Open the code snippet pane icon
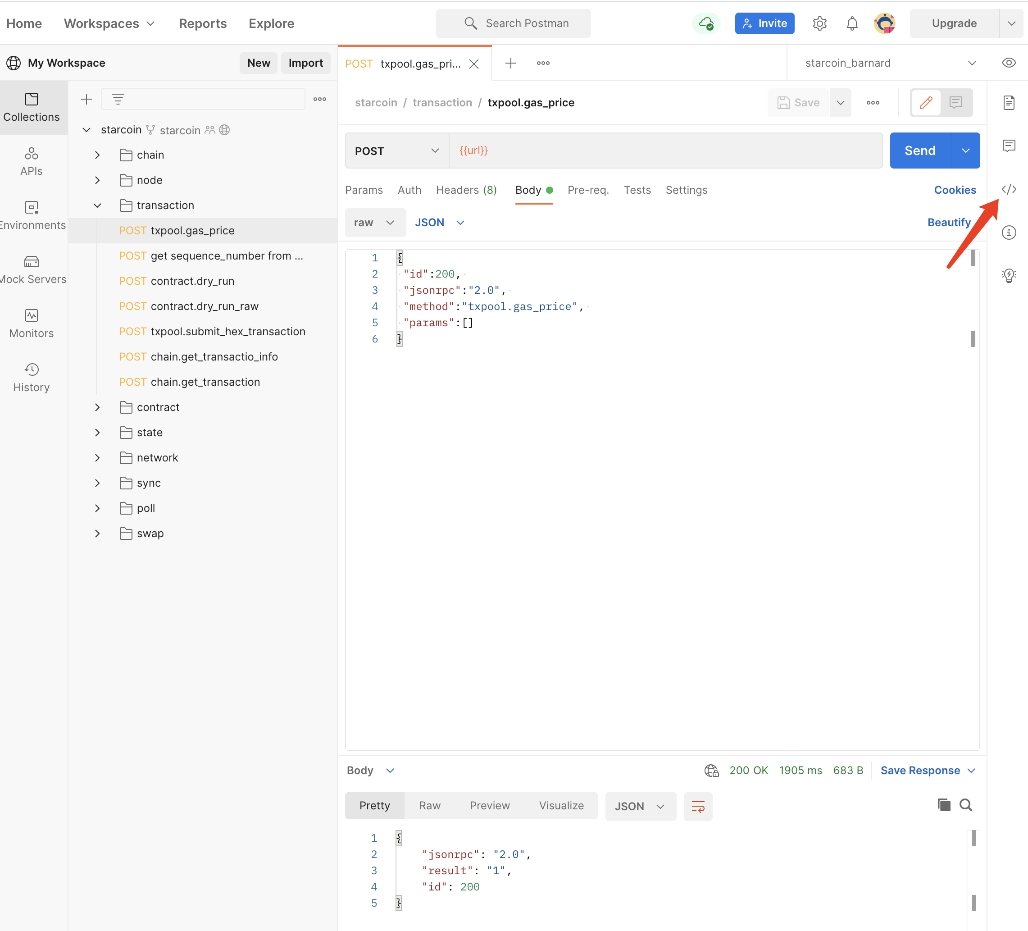Screen dimensions: 1028x931 [1009, 189]
